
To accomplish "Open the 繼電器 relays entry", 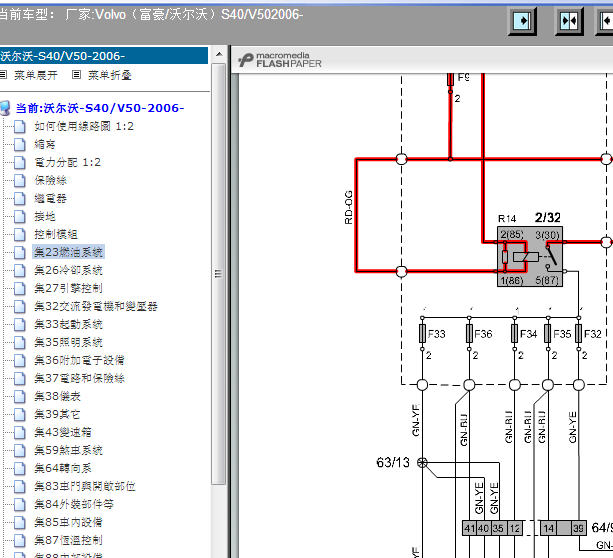I will (x=50, y=198).
